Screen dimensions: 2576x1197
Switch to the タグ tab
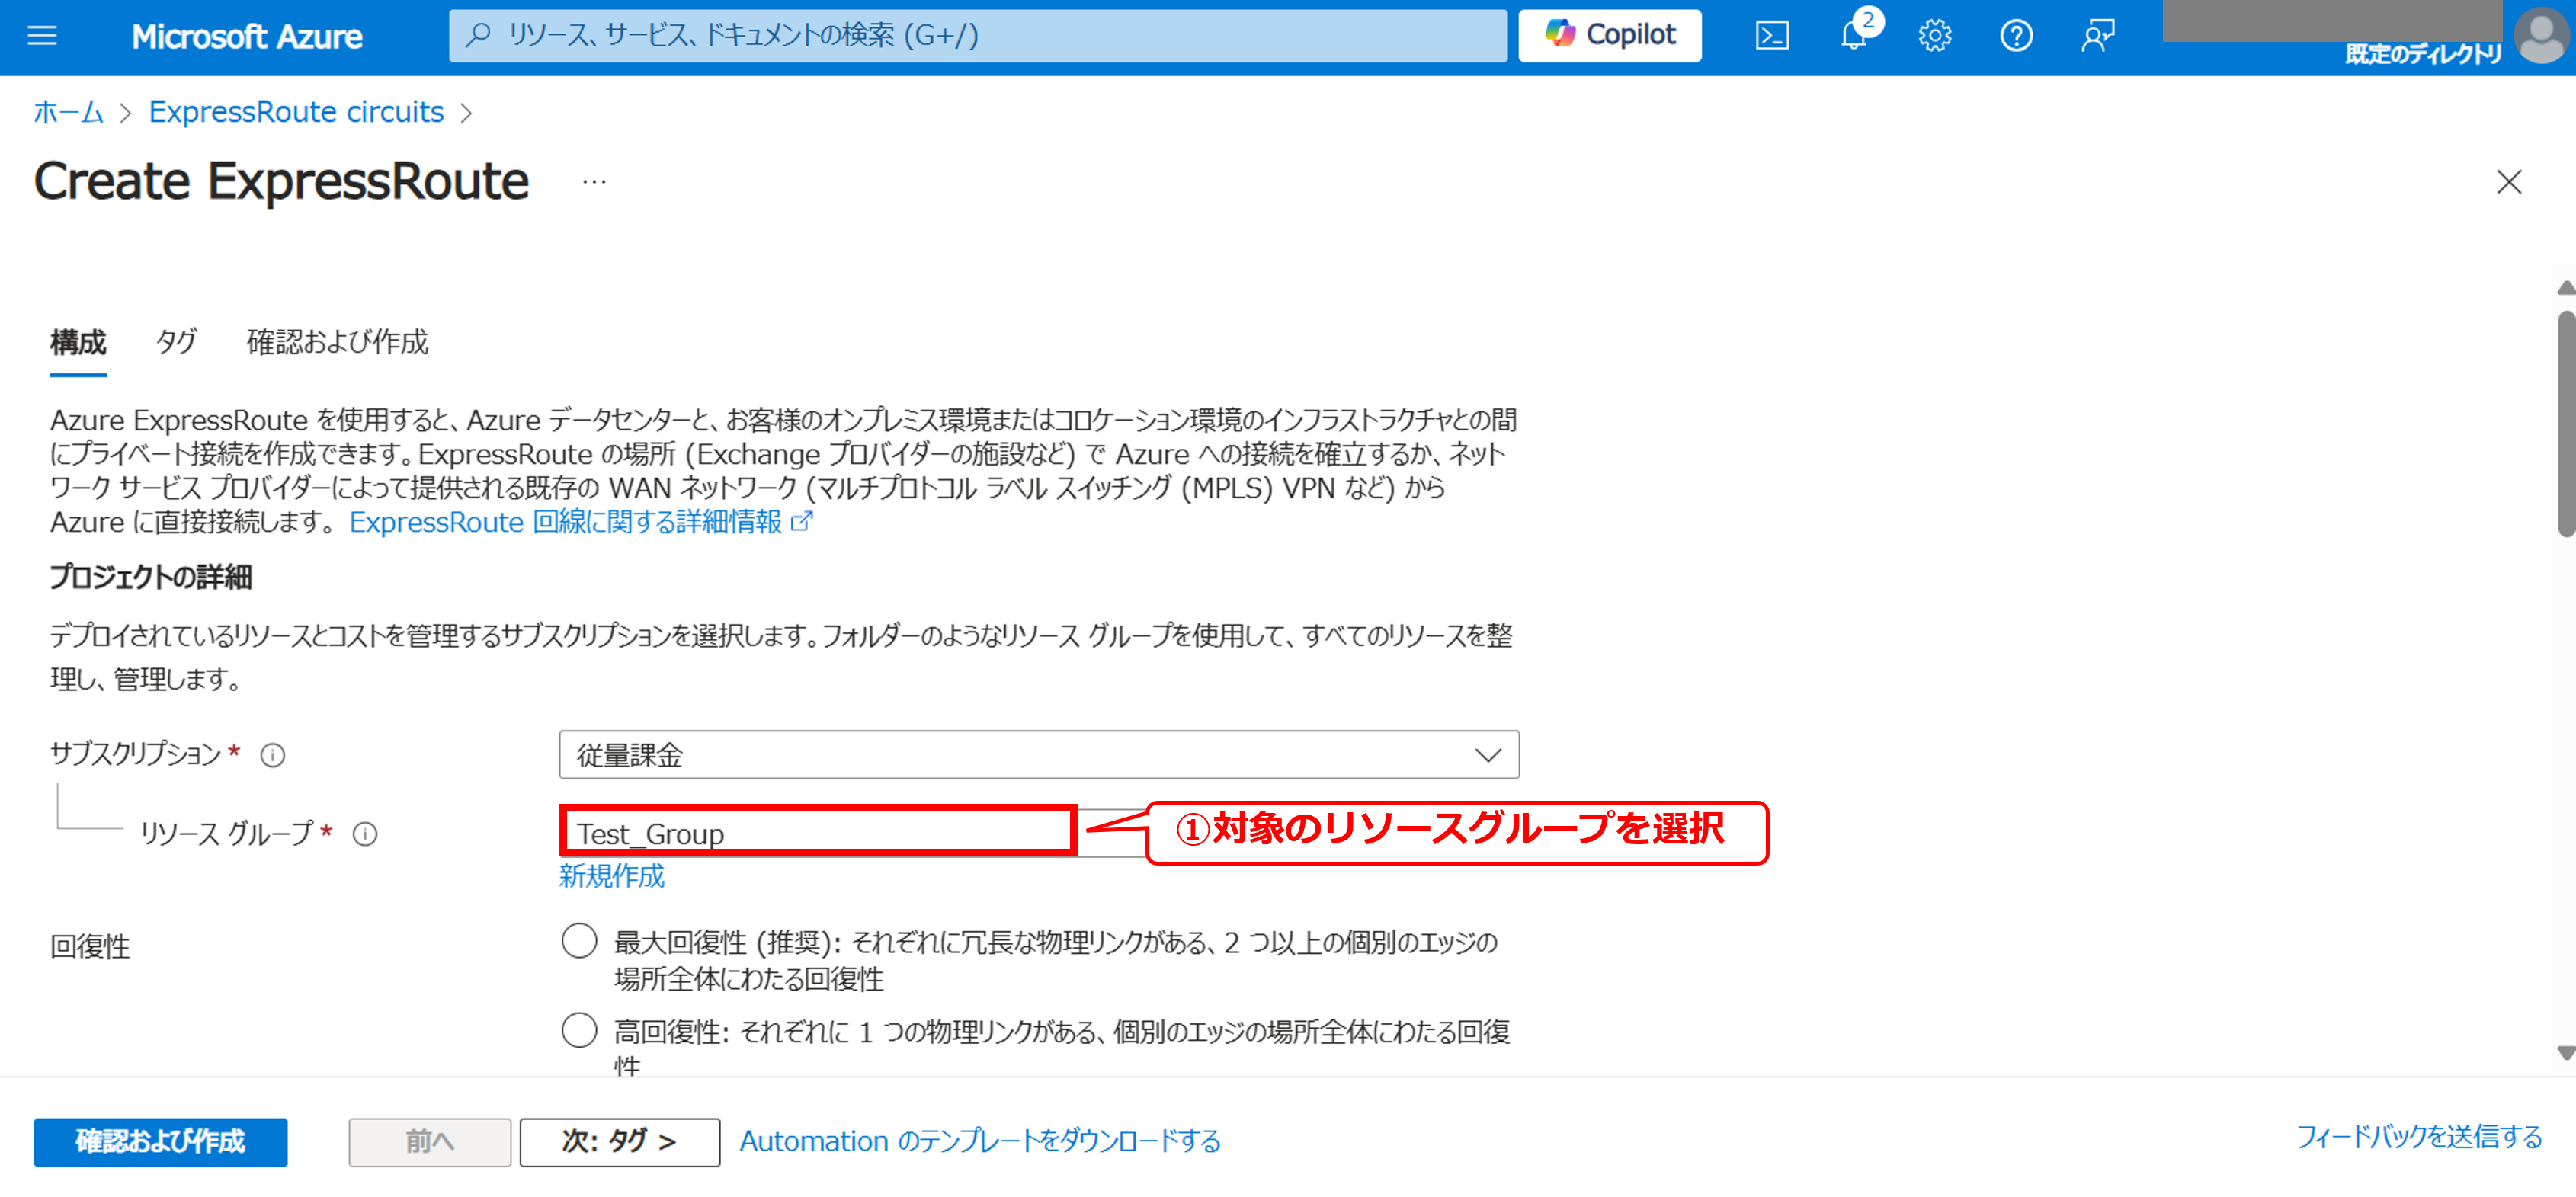click(176, 342)
